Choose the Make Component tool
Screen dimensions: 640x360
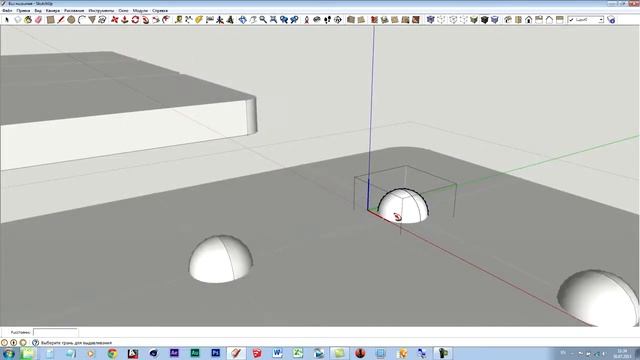click(x=18, y=20)
